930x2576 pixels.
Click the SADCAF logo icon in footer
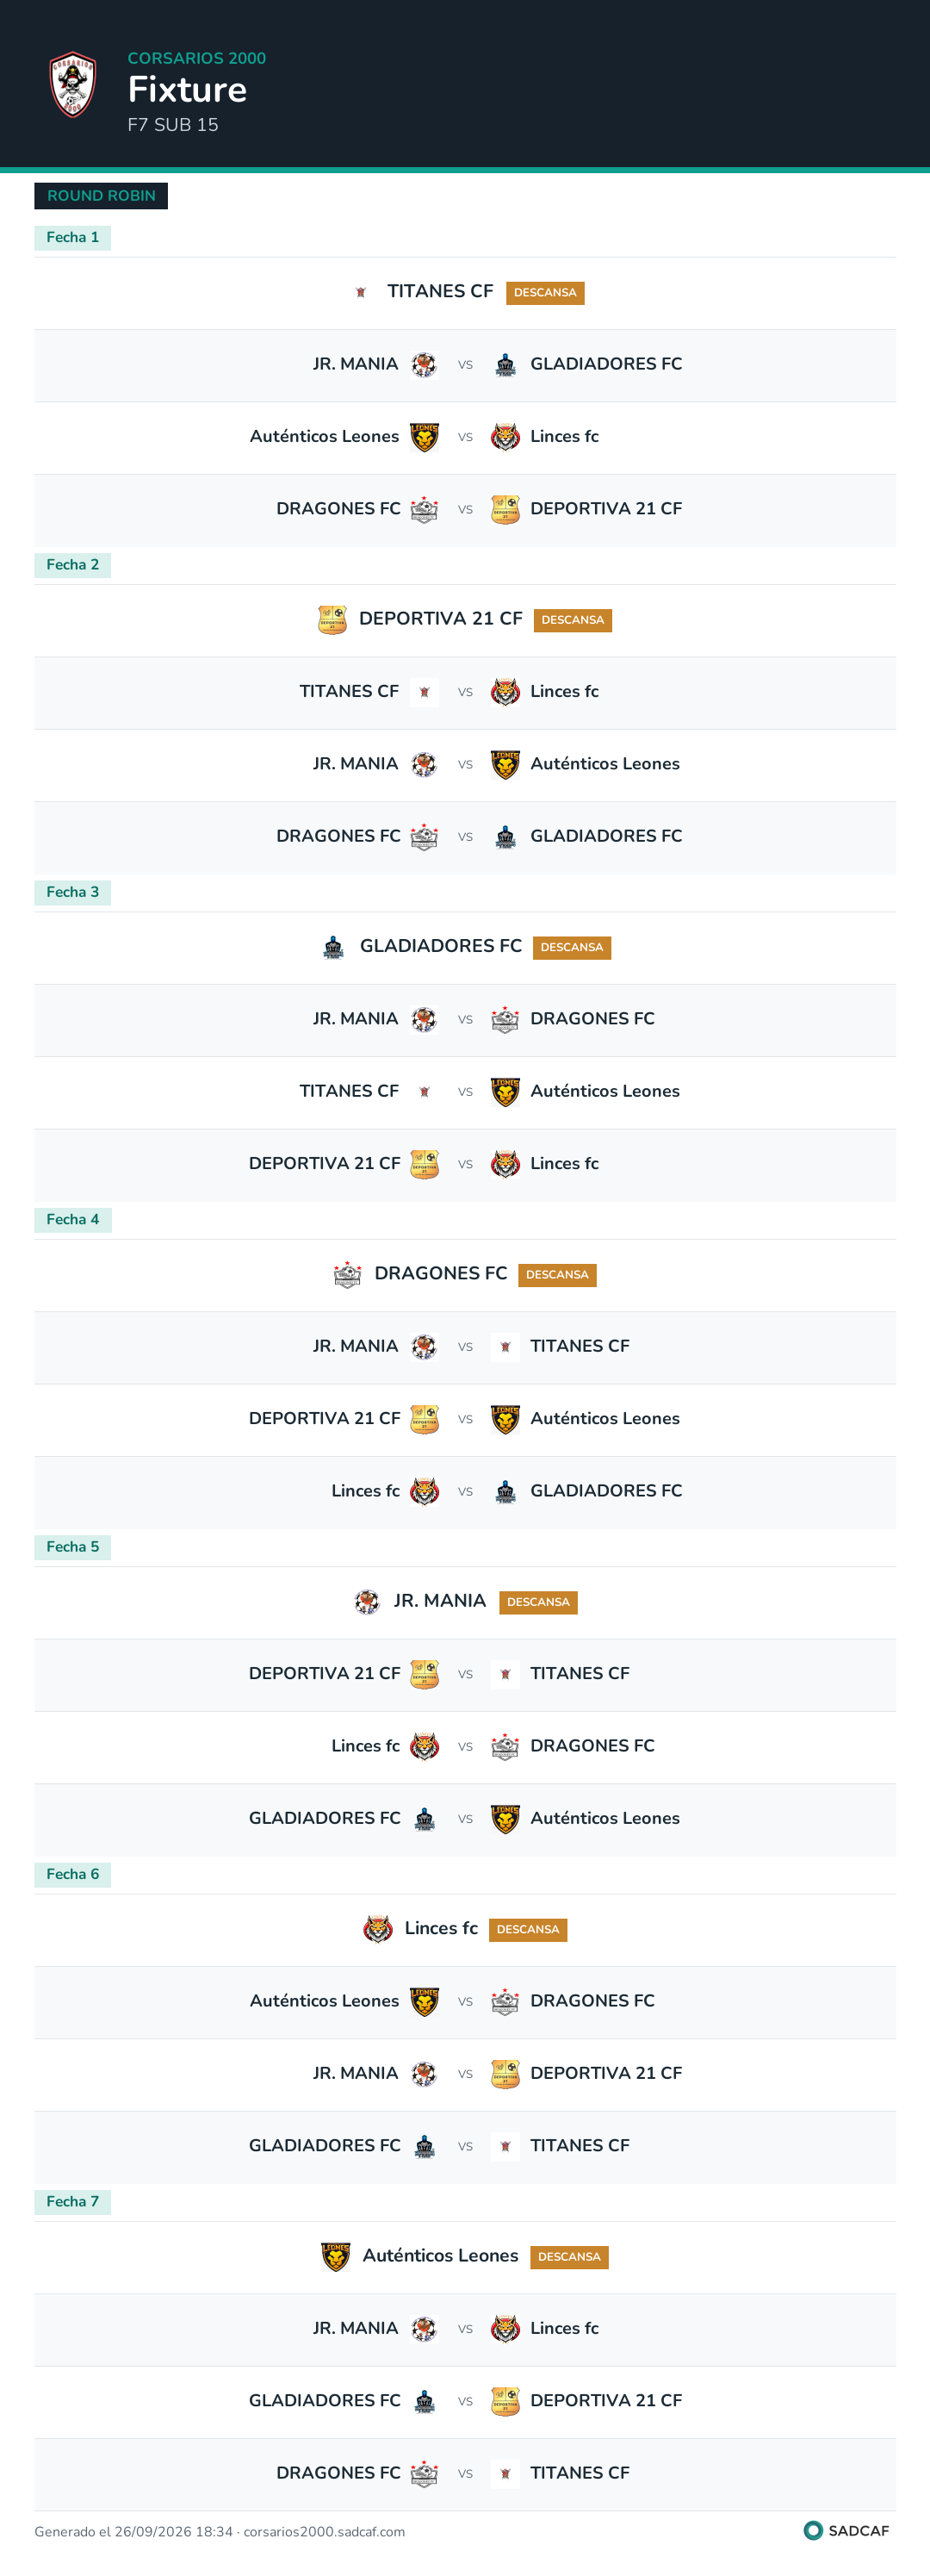813,2531
